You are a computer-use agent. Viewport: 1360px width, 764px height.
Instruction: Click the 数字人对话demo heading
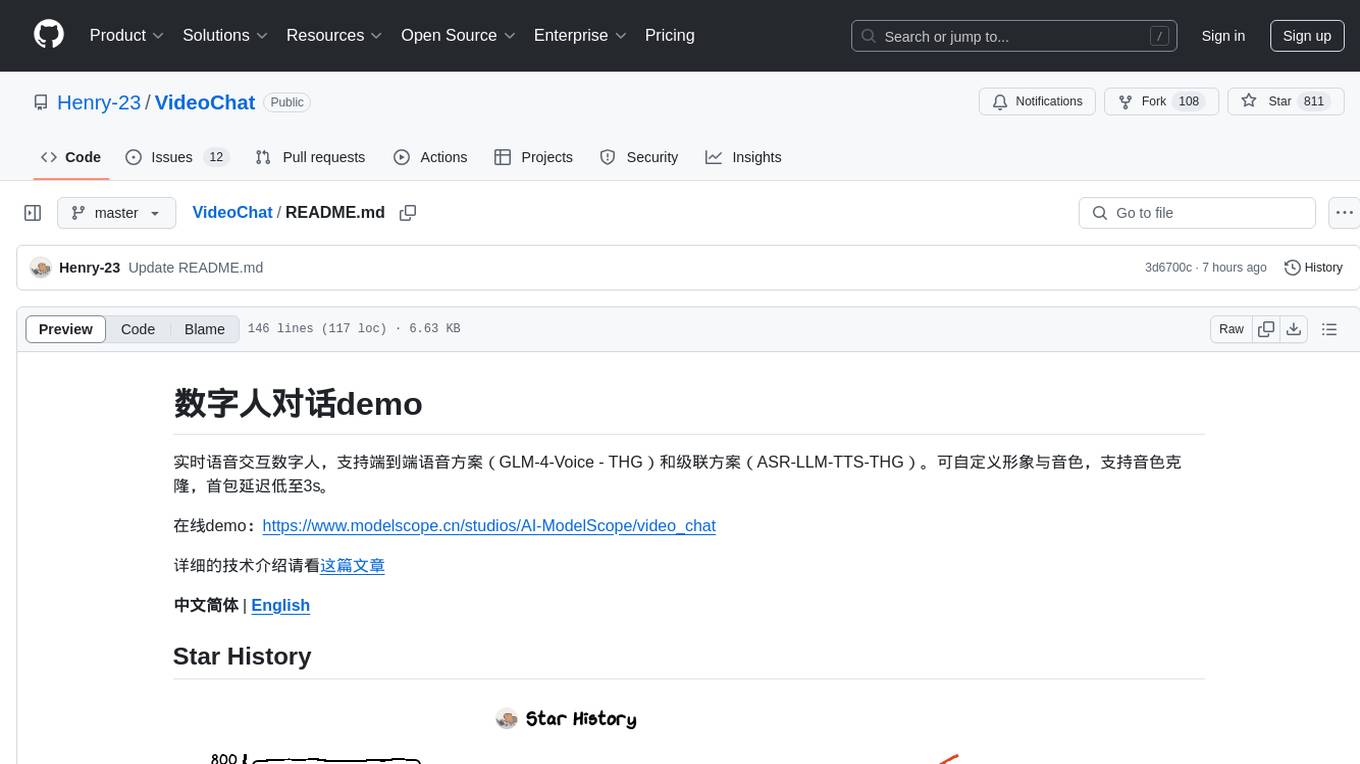[298, 404]
